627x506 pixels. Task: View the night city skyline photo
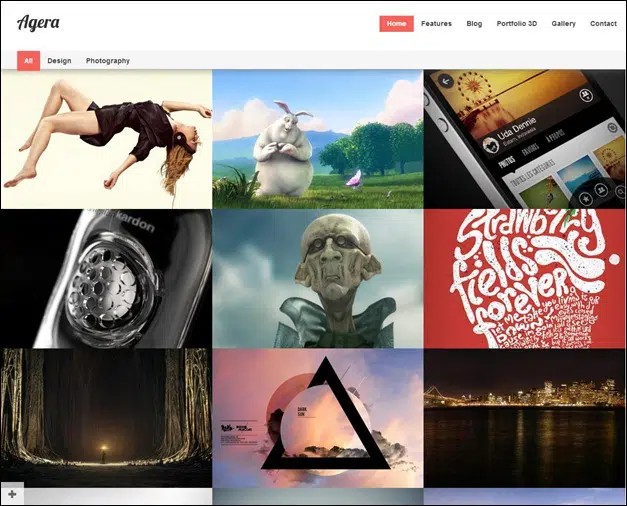[525, 417]
